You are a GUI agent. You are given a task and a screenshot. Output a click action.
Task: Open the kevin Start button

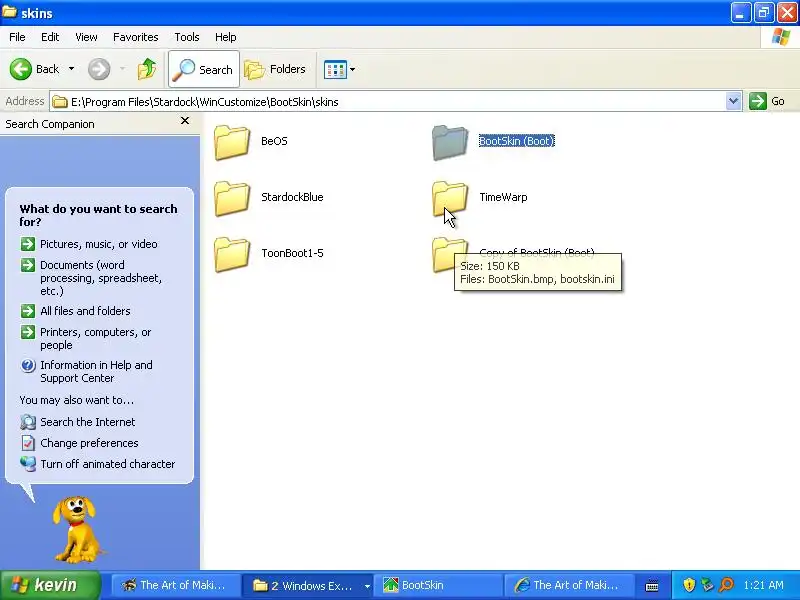coord(50,585)
